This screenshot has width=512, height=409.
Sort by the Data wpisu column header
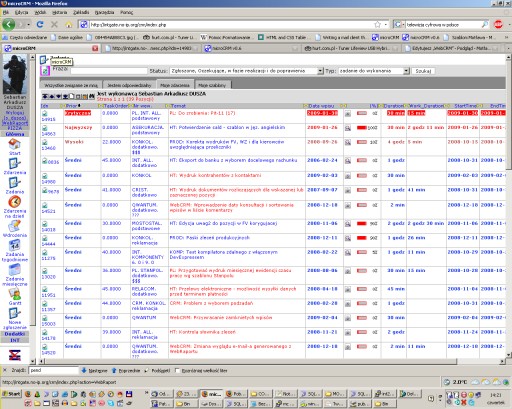321,106
